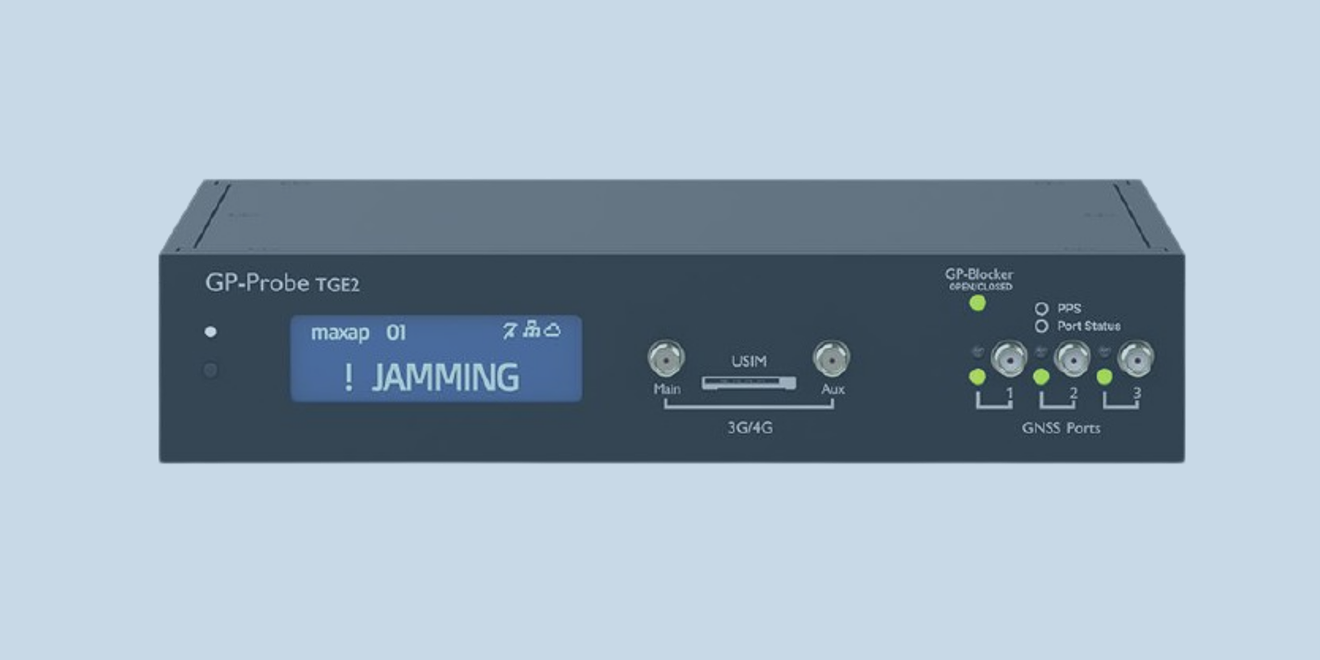Click the 'maxap' text on the display
Viewport: 1320px width, 660px height.
[x=340, y=333]
